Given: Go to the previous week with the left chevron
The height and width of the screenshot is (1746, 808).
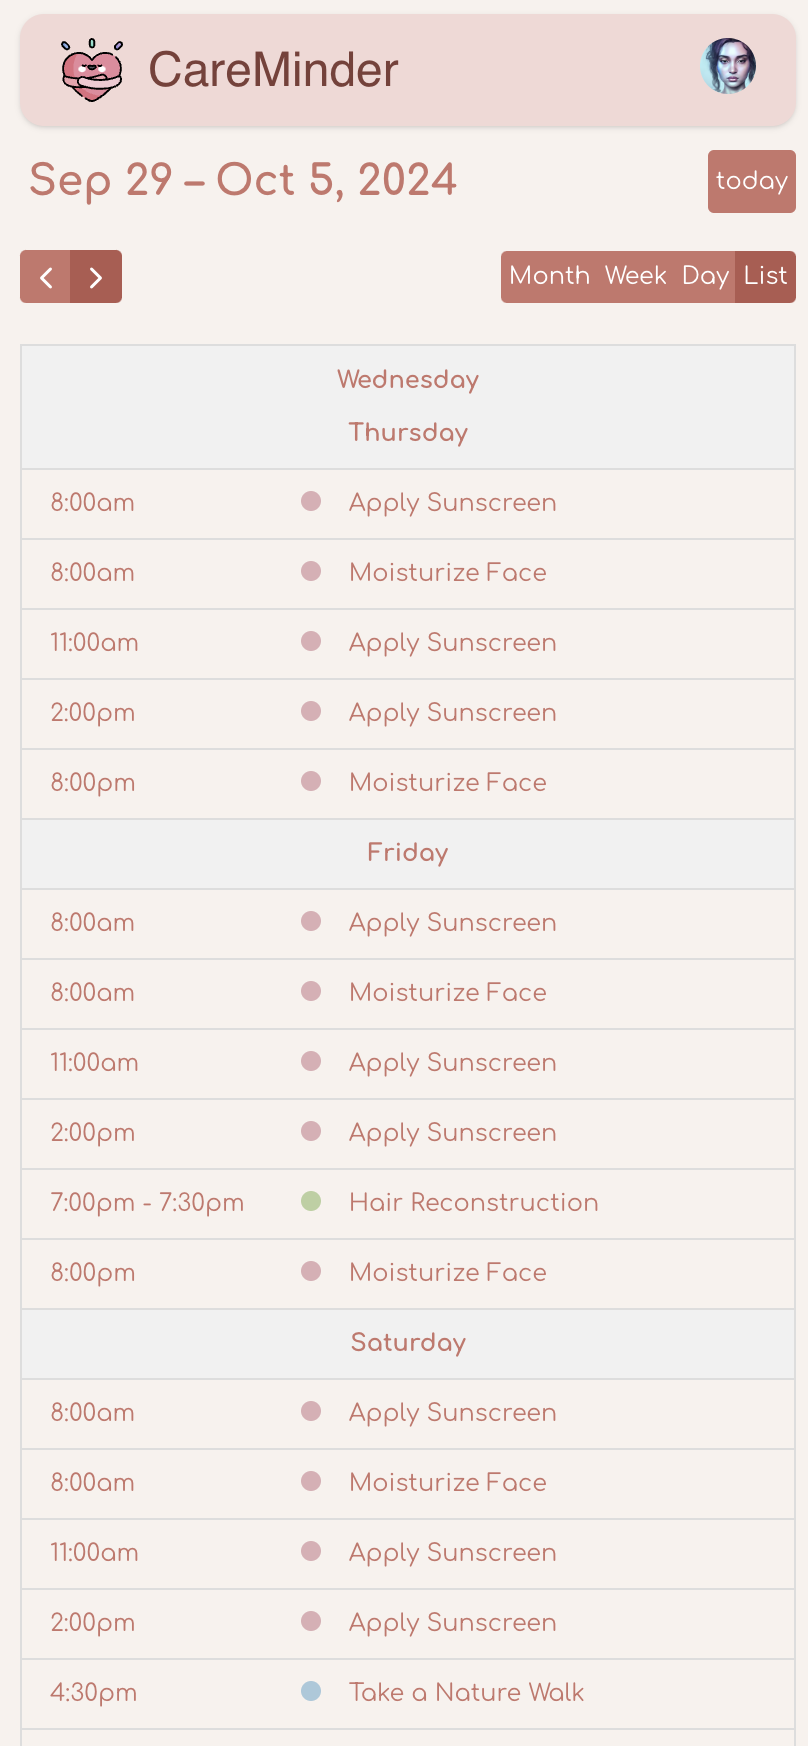Looking at the screenshot, I should click(x=46, y=277).
